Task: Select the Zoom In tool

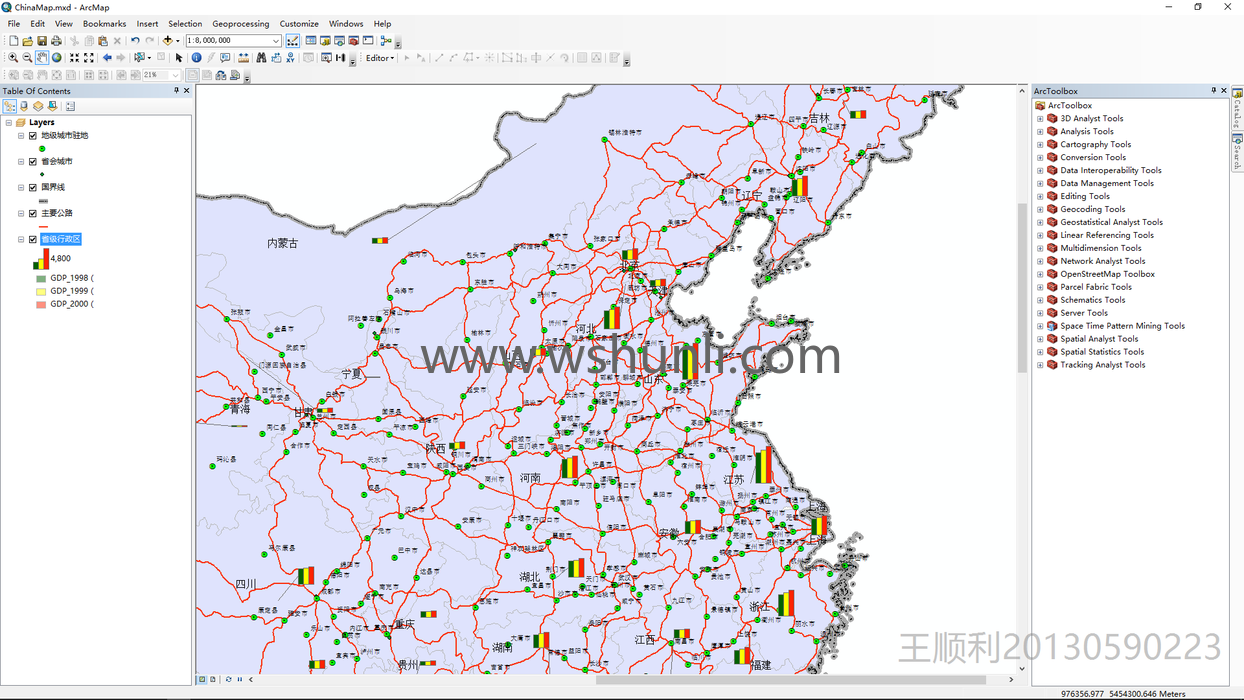Action: point(13,58)
